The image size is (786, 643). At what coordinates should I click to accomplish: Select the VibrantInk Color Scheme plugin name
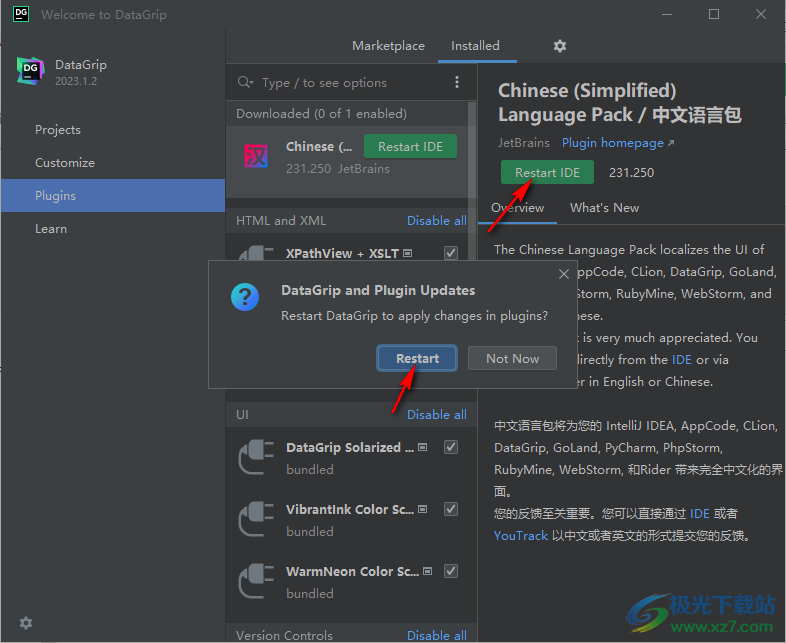tap(350, 510)
